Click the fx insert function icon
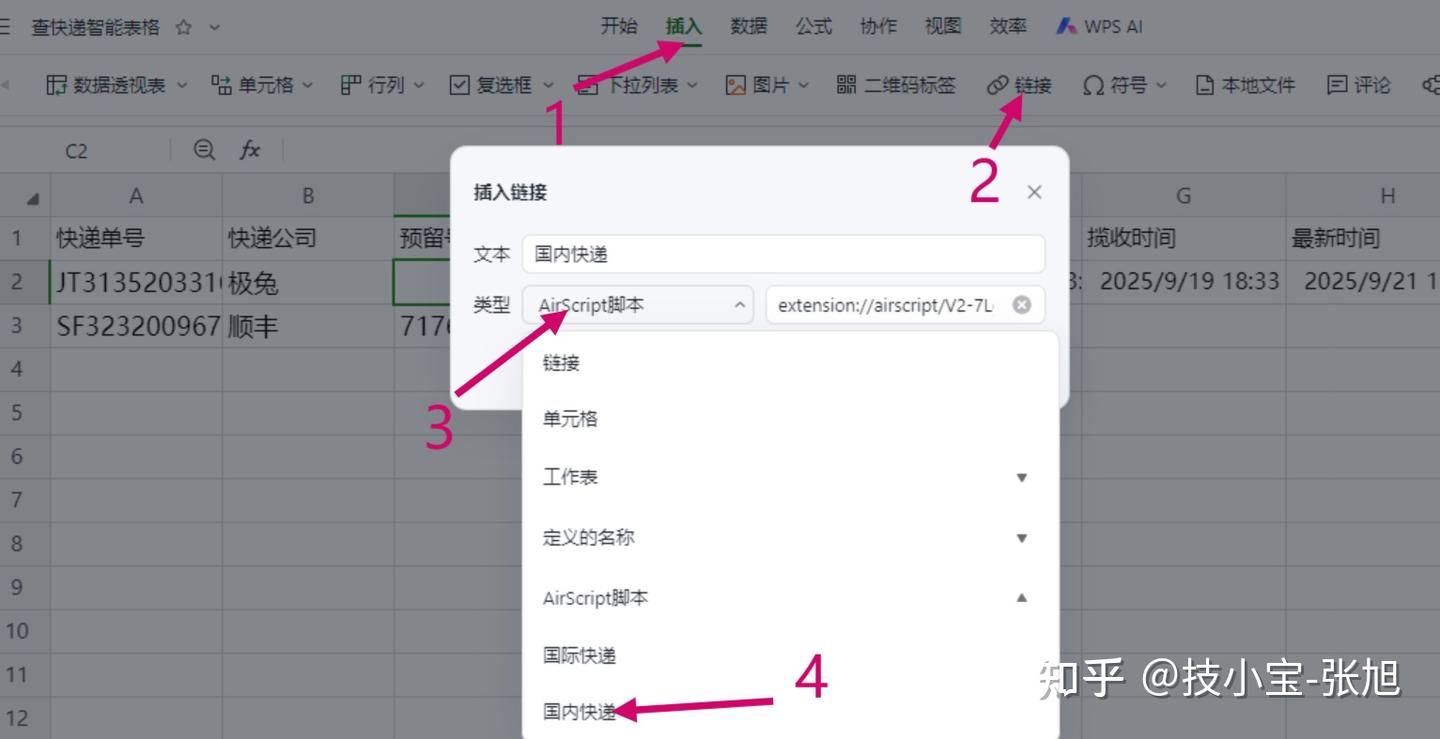1440x739 pixels. tap(250, 150)
